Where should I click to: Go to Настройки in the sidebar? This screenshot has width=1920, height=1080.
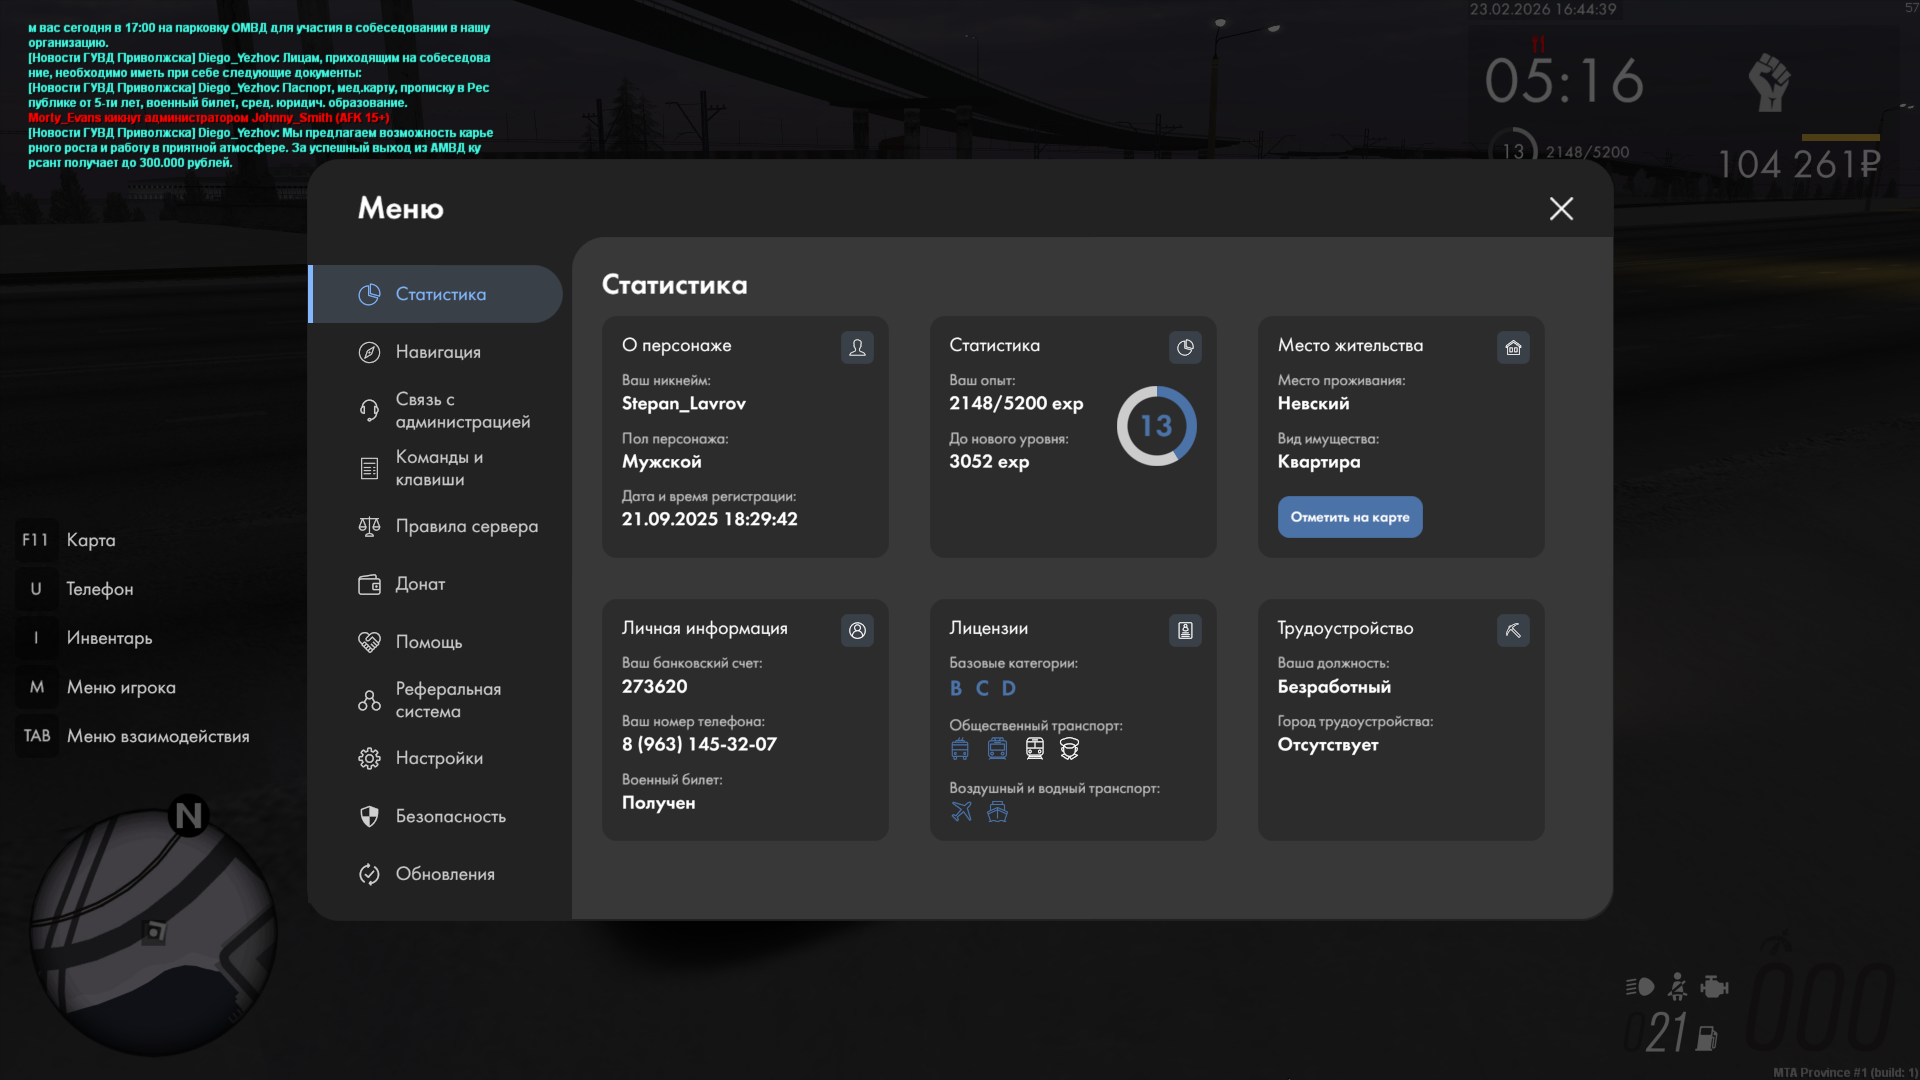click(x=438, y=758)
